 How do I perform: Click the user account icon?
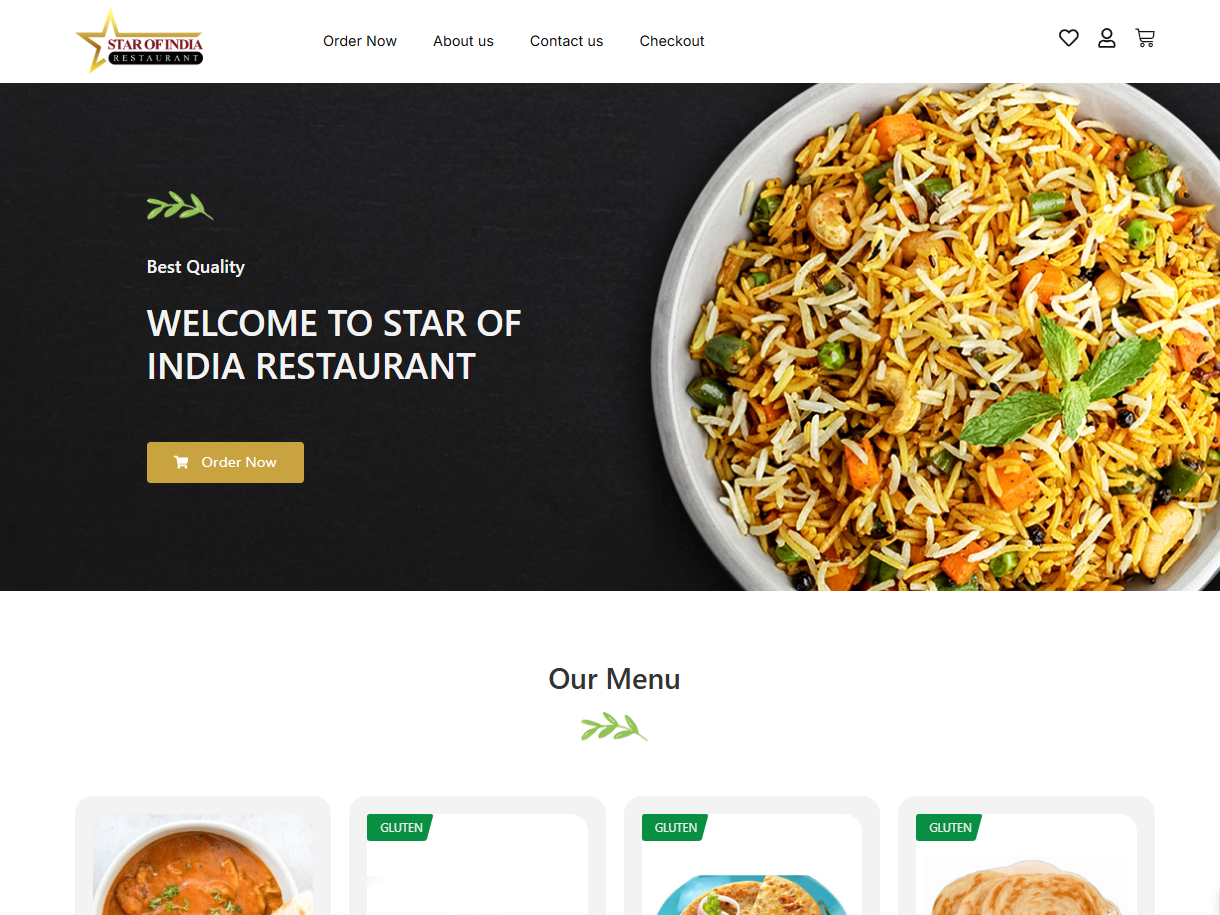(1107, 38)
